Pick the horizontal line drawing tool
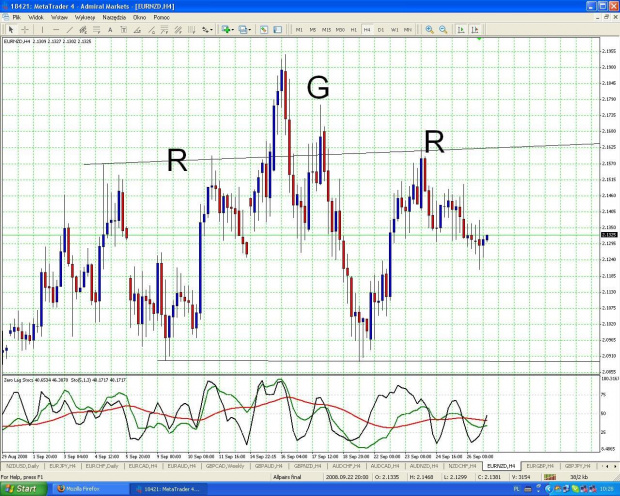 click(58, 30)
